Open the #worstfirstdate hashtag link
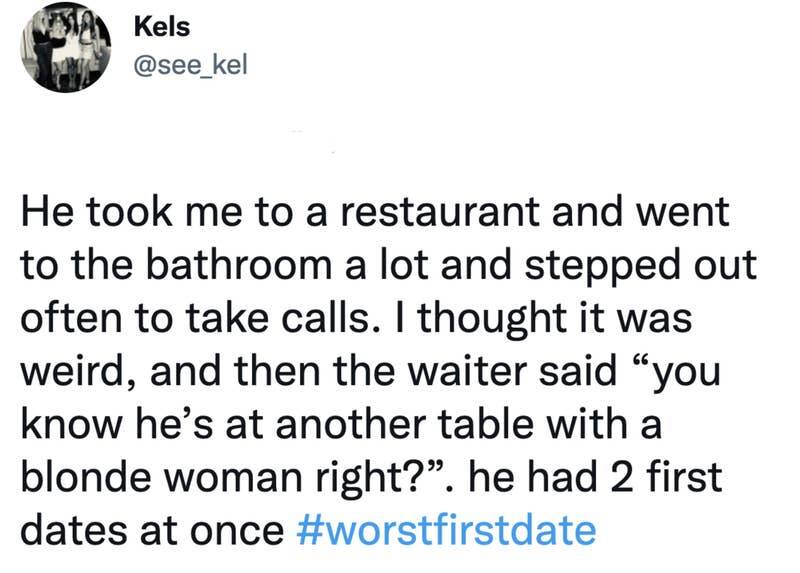This screenshot has height=573, width=800. tap(447, 529)
